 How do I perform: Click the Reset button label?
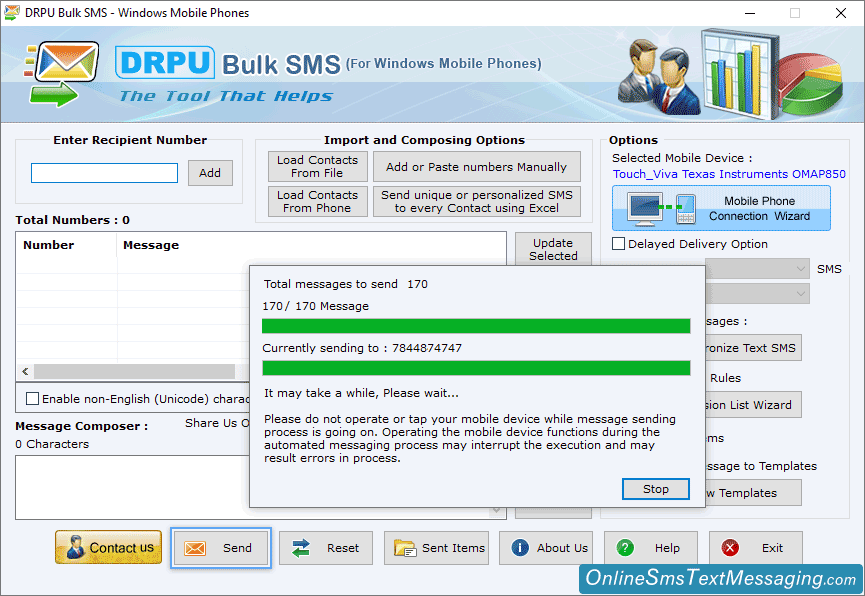tap(343, 548)
